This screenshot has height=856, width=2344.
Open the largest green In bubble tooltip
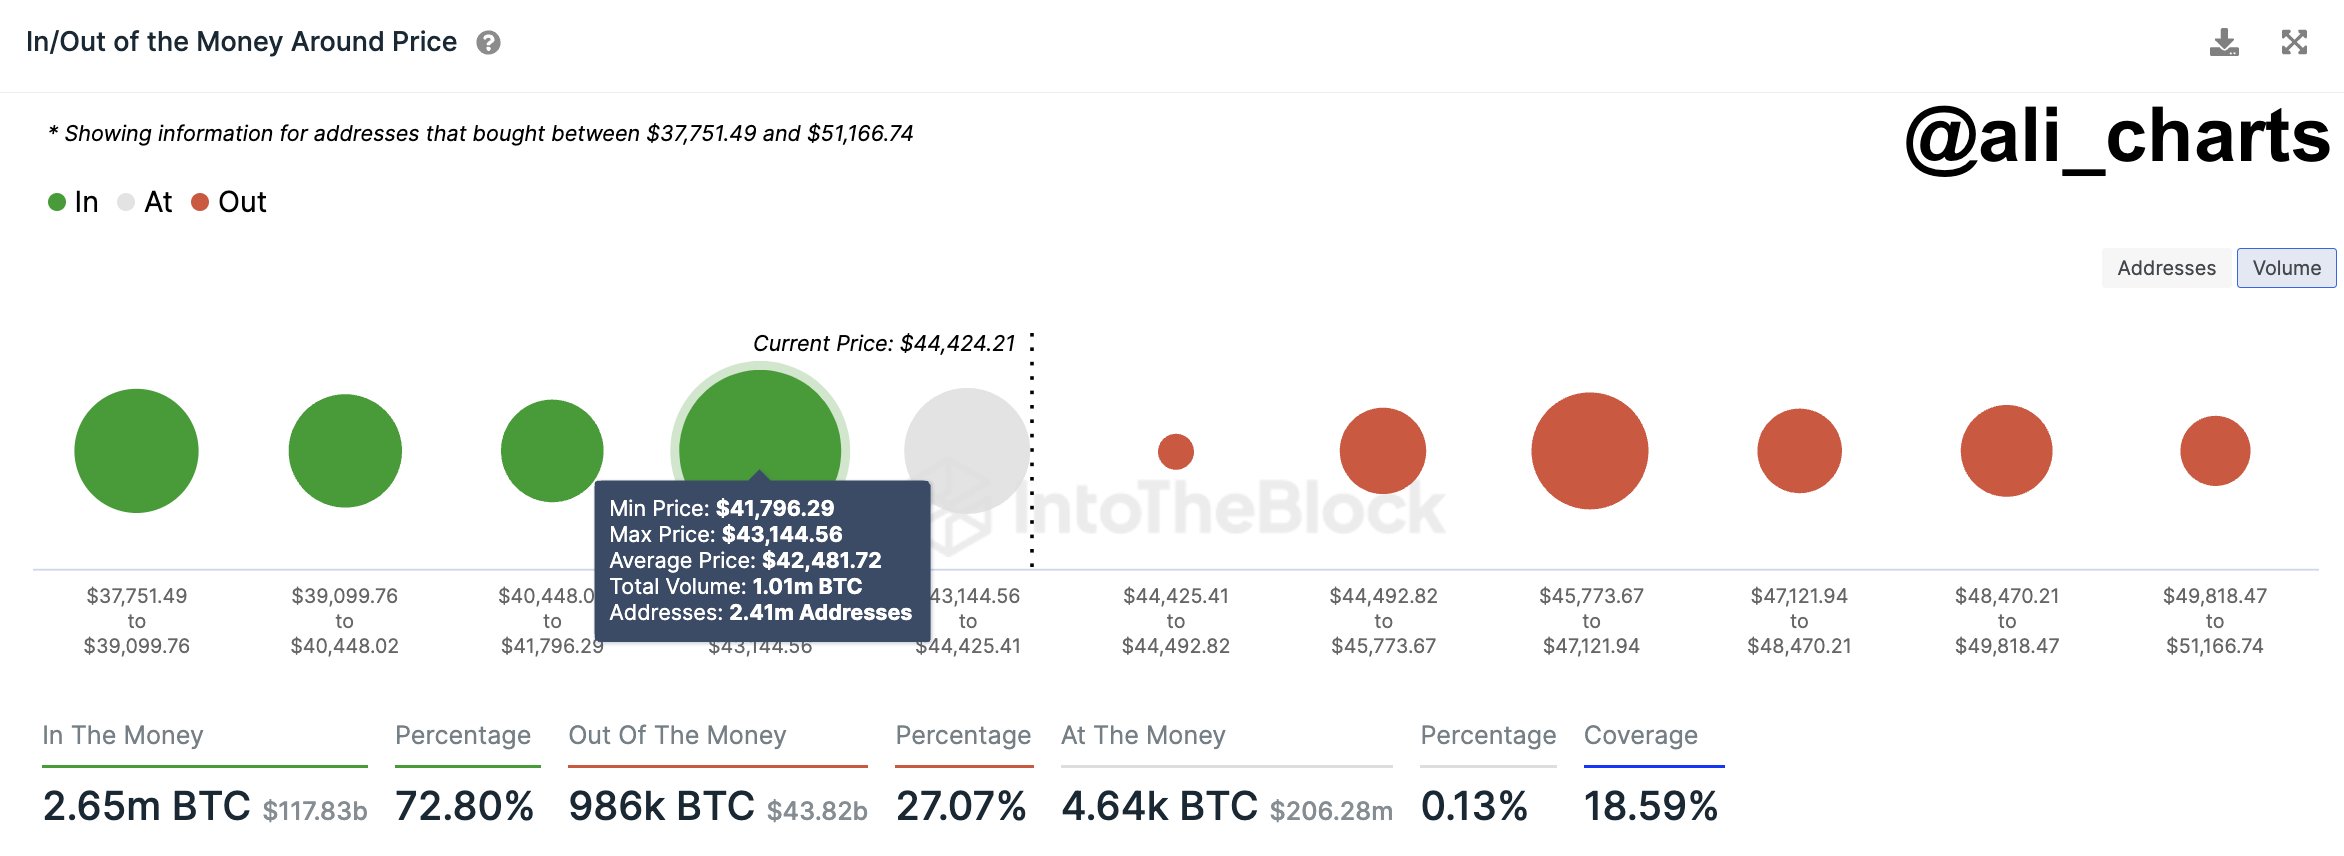[760, 430]
